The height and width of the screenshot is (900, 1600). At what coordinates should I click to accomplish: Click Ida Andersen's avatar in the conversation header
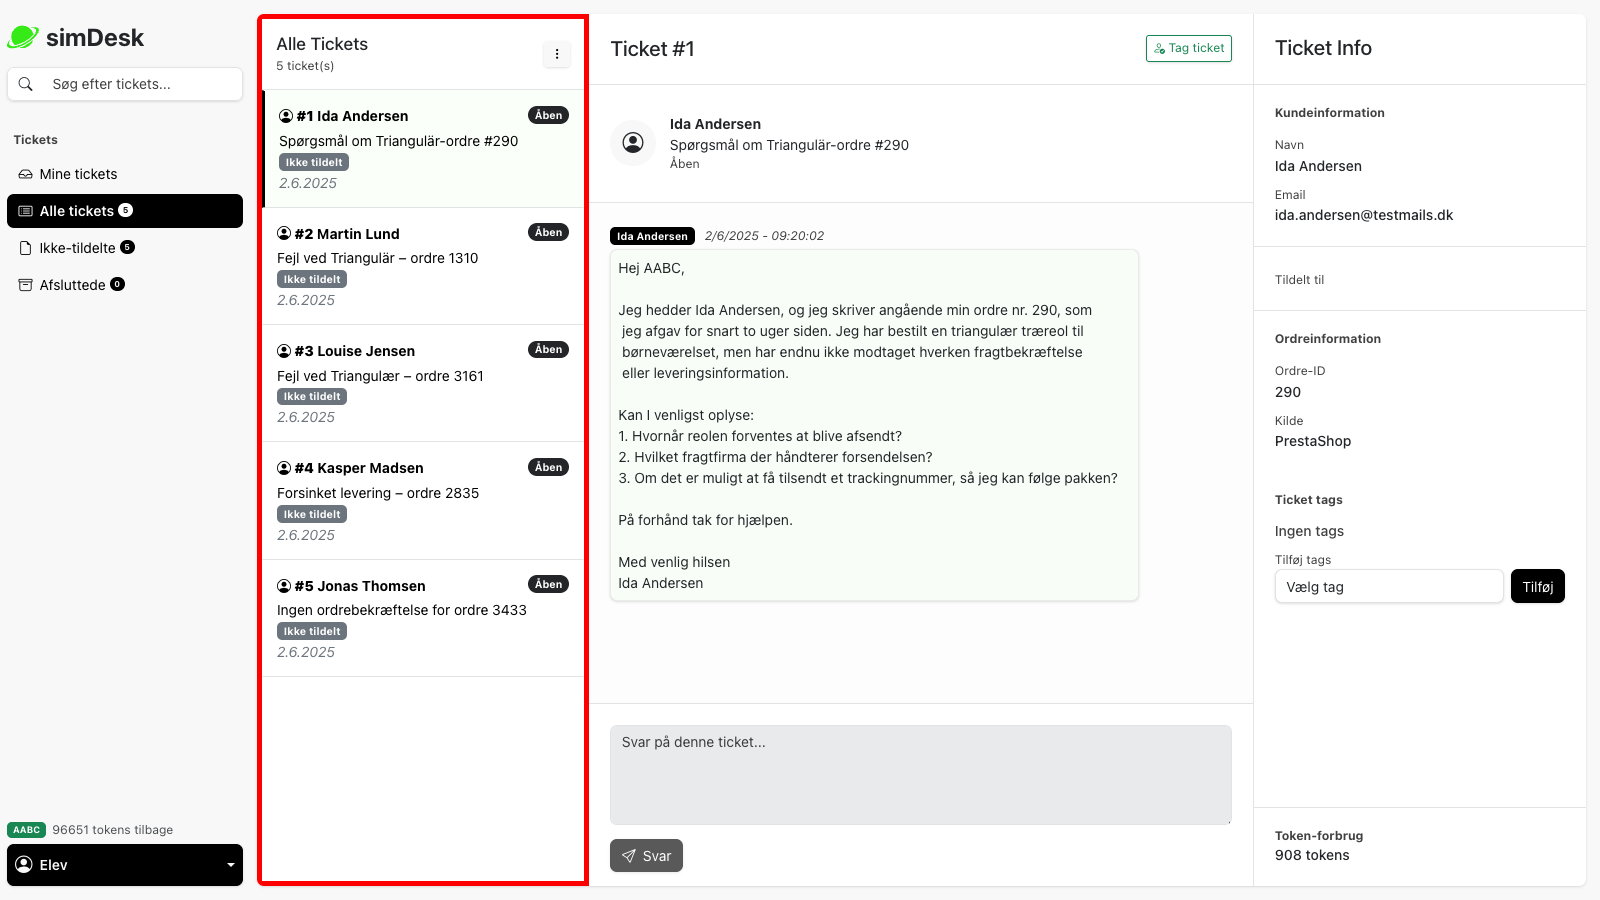pos(633,142)
